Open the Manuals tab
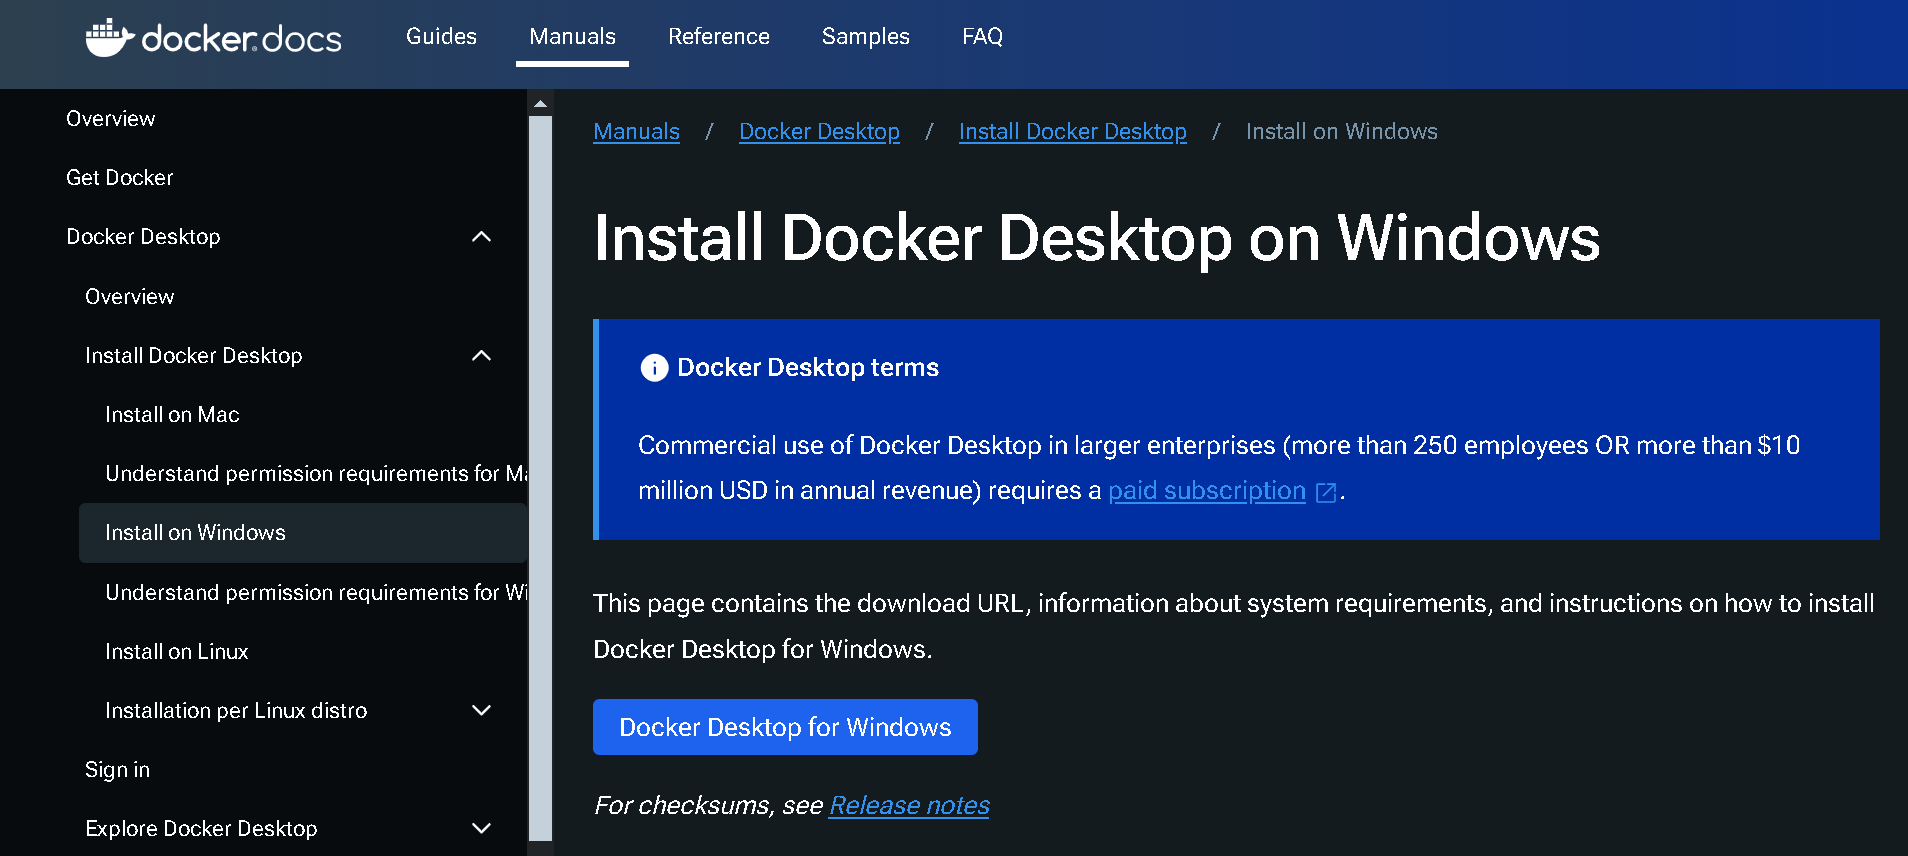The image size is (1908, 856). (x=572, y=36)
